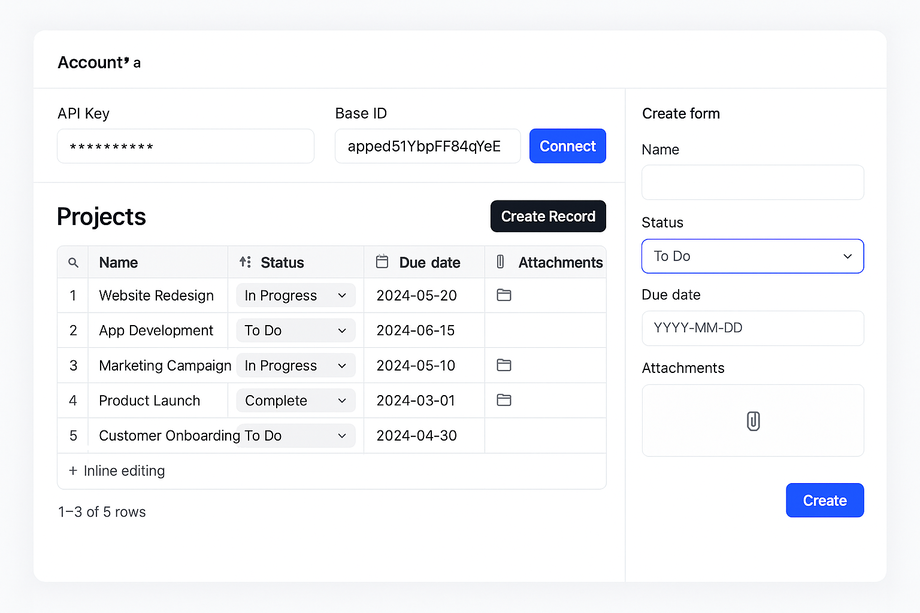This screenshot has height=613, width=920.
Task: Click the paperclip icon in Attachments header
Action: [501, 262]
